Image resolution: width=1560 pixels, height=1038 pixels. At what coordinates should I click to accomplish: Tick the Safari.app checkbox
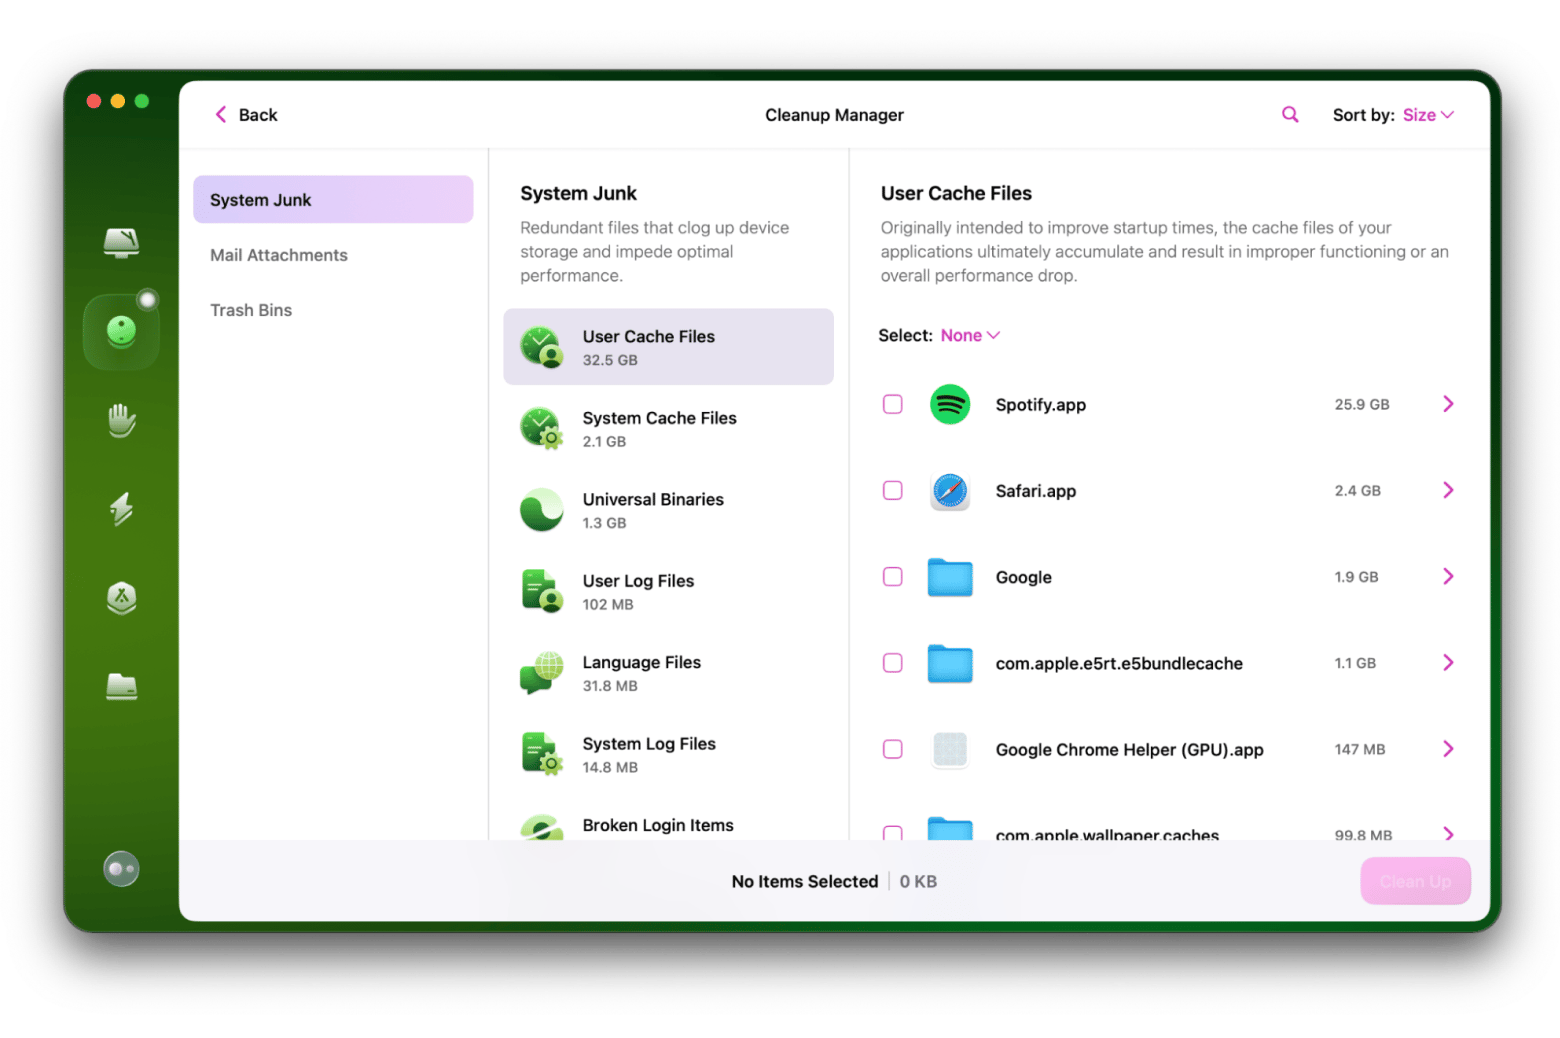(x=893, y=490)
